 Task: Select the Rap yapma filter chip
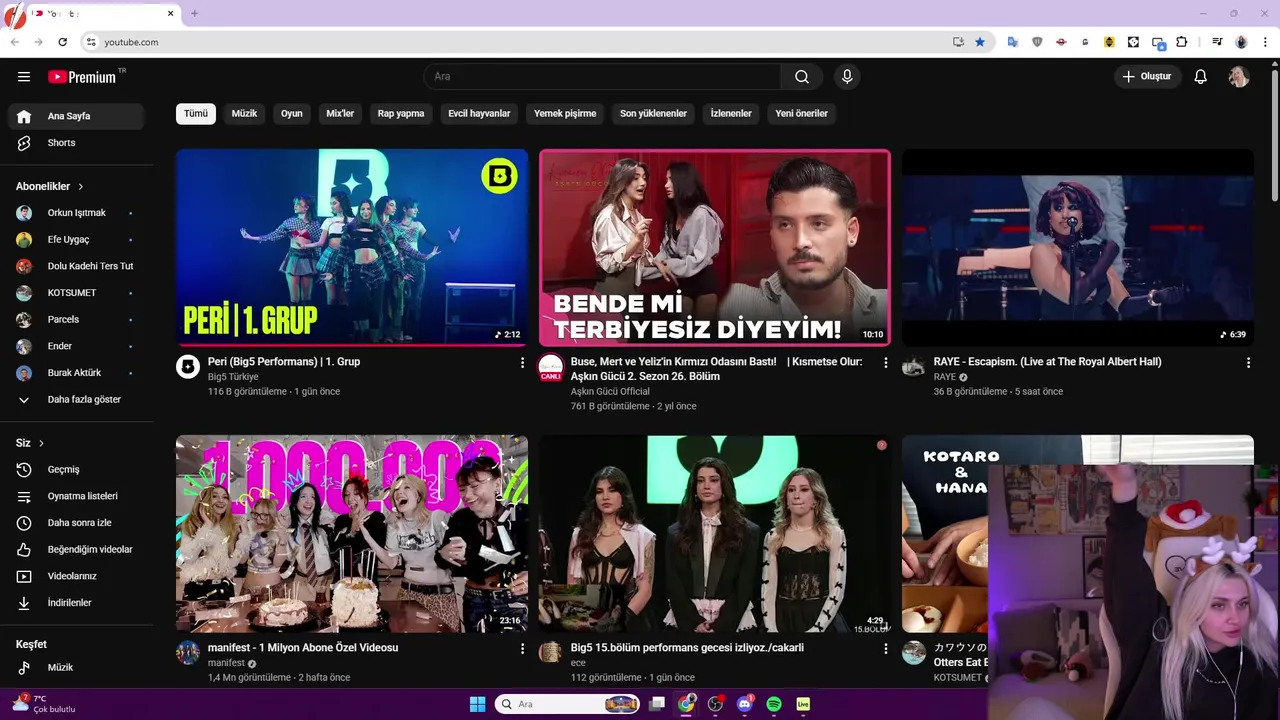[x=401, y=113]
